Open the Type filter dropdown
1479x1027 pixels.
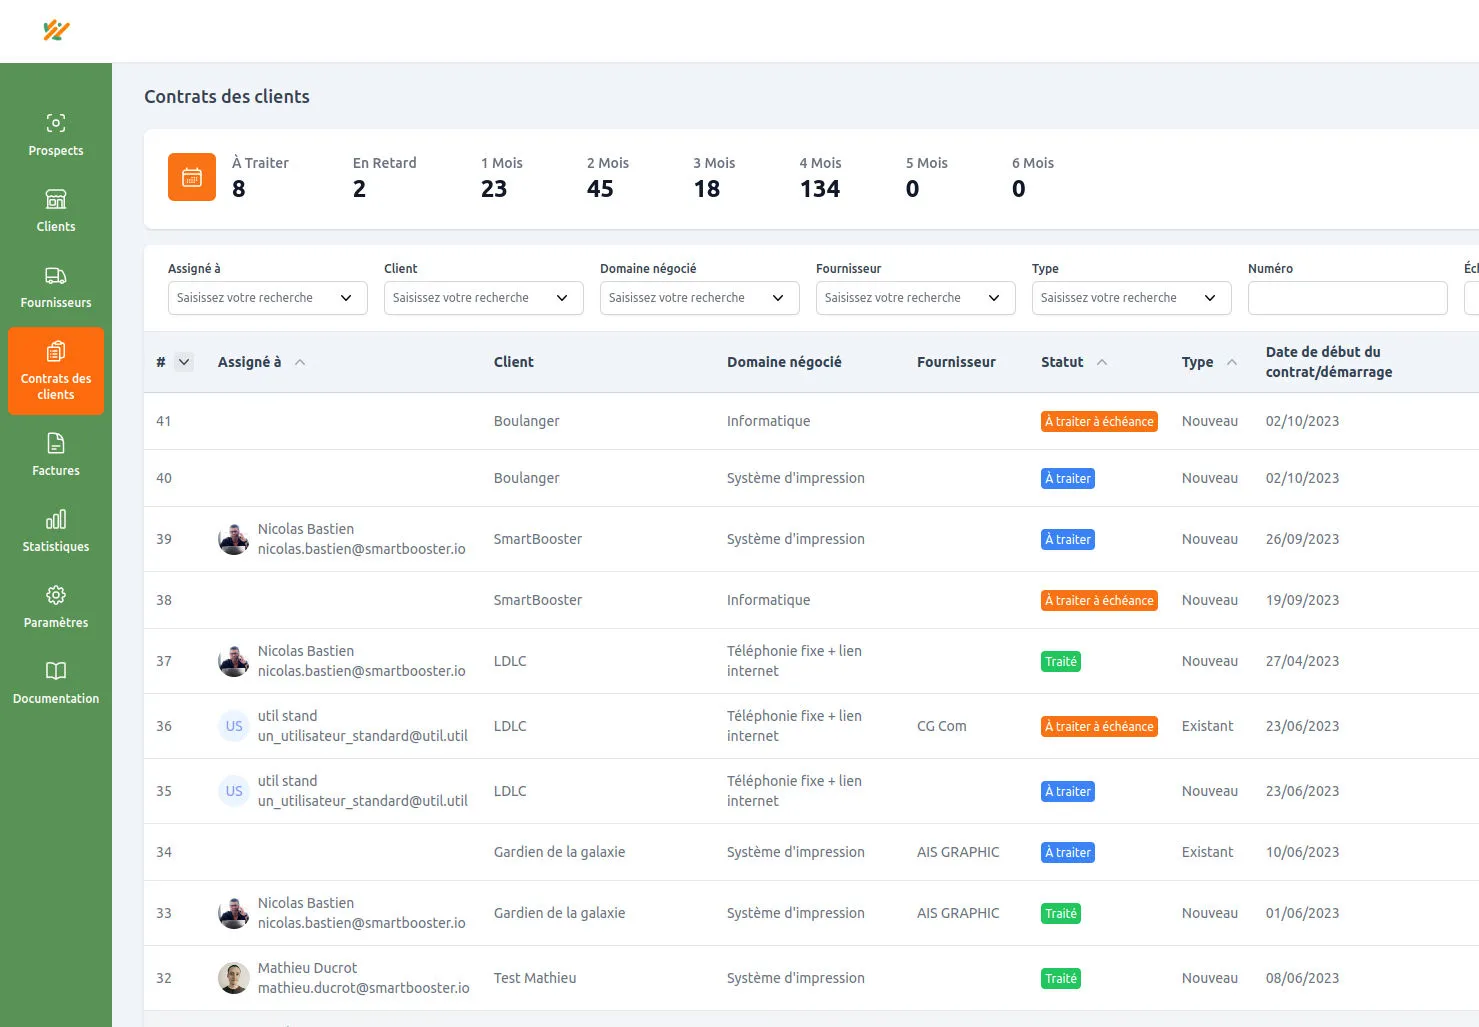(1131, 297)
